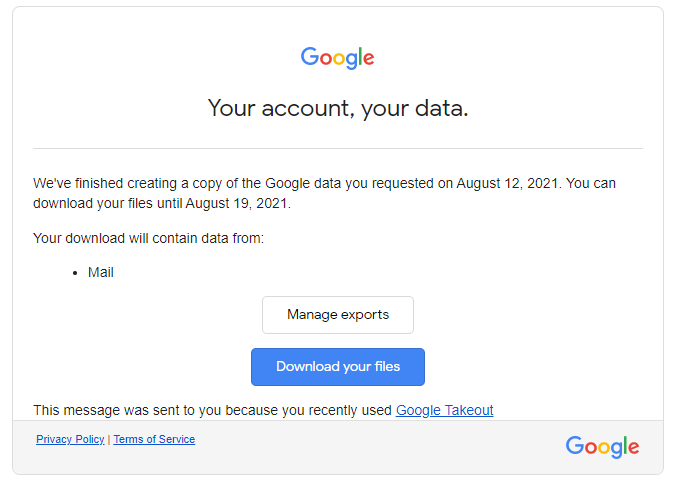Click the Google logo in the footer
684x490 pixels.
point(602,446)
